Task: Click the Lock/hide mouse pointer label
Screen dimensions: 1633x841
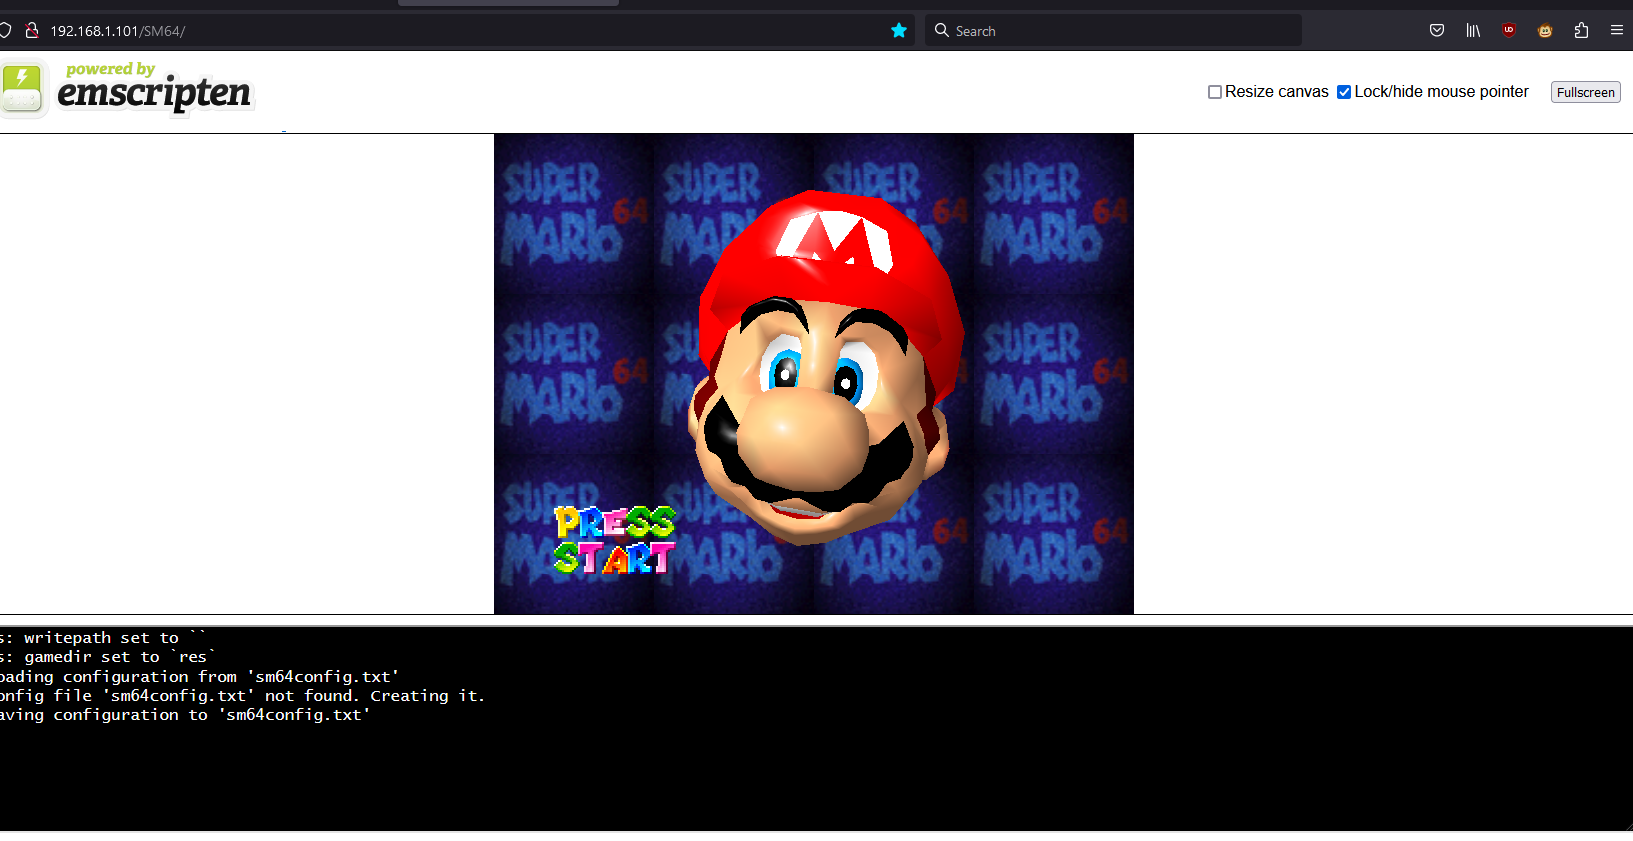Action: [1441, 92]
